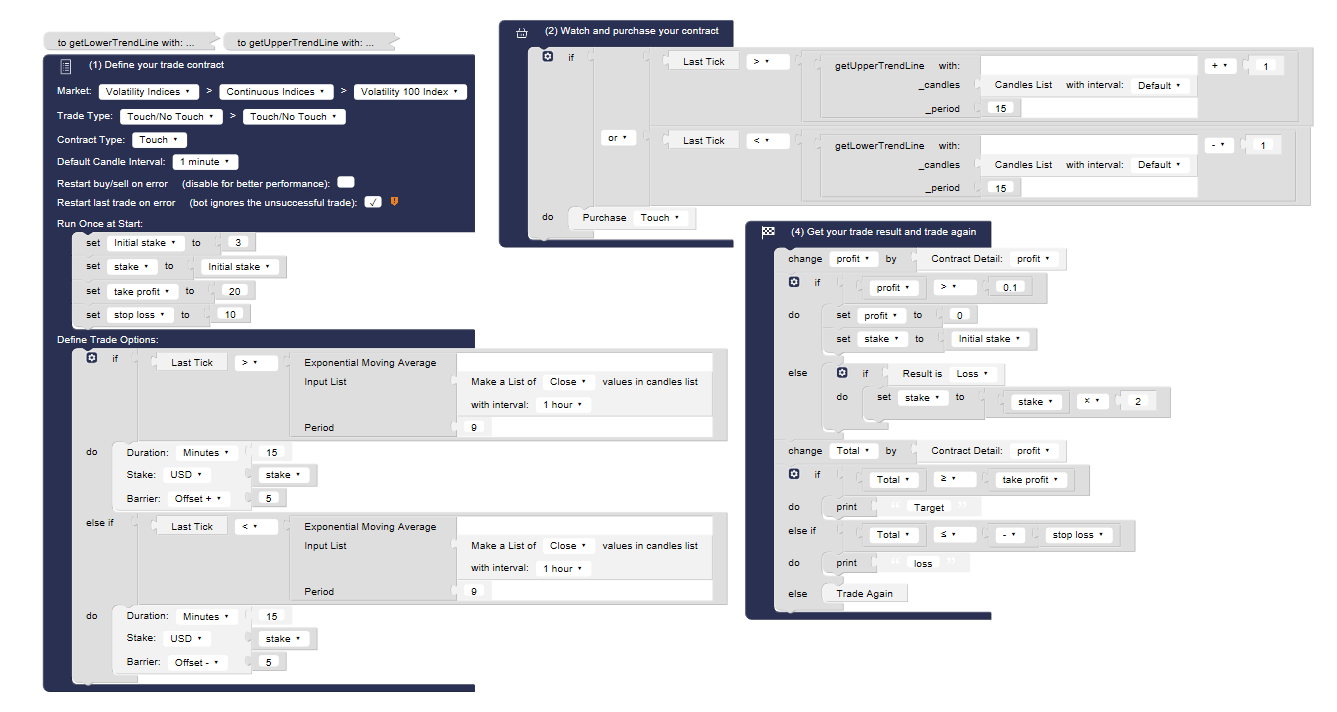Select the '(2) Watch and purchase your contract' title
Screen dimensions: 1337x712
coord(632,31)
